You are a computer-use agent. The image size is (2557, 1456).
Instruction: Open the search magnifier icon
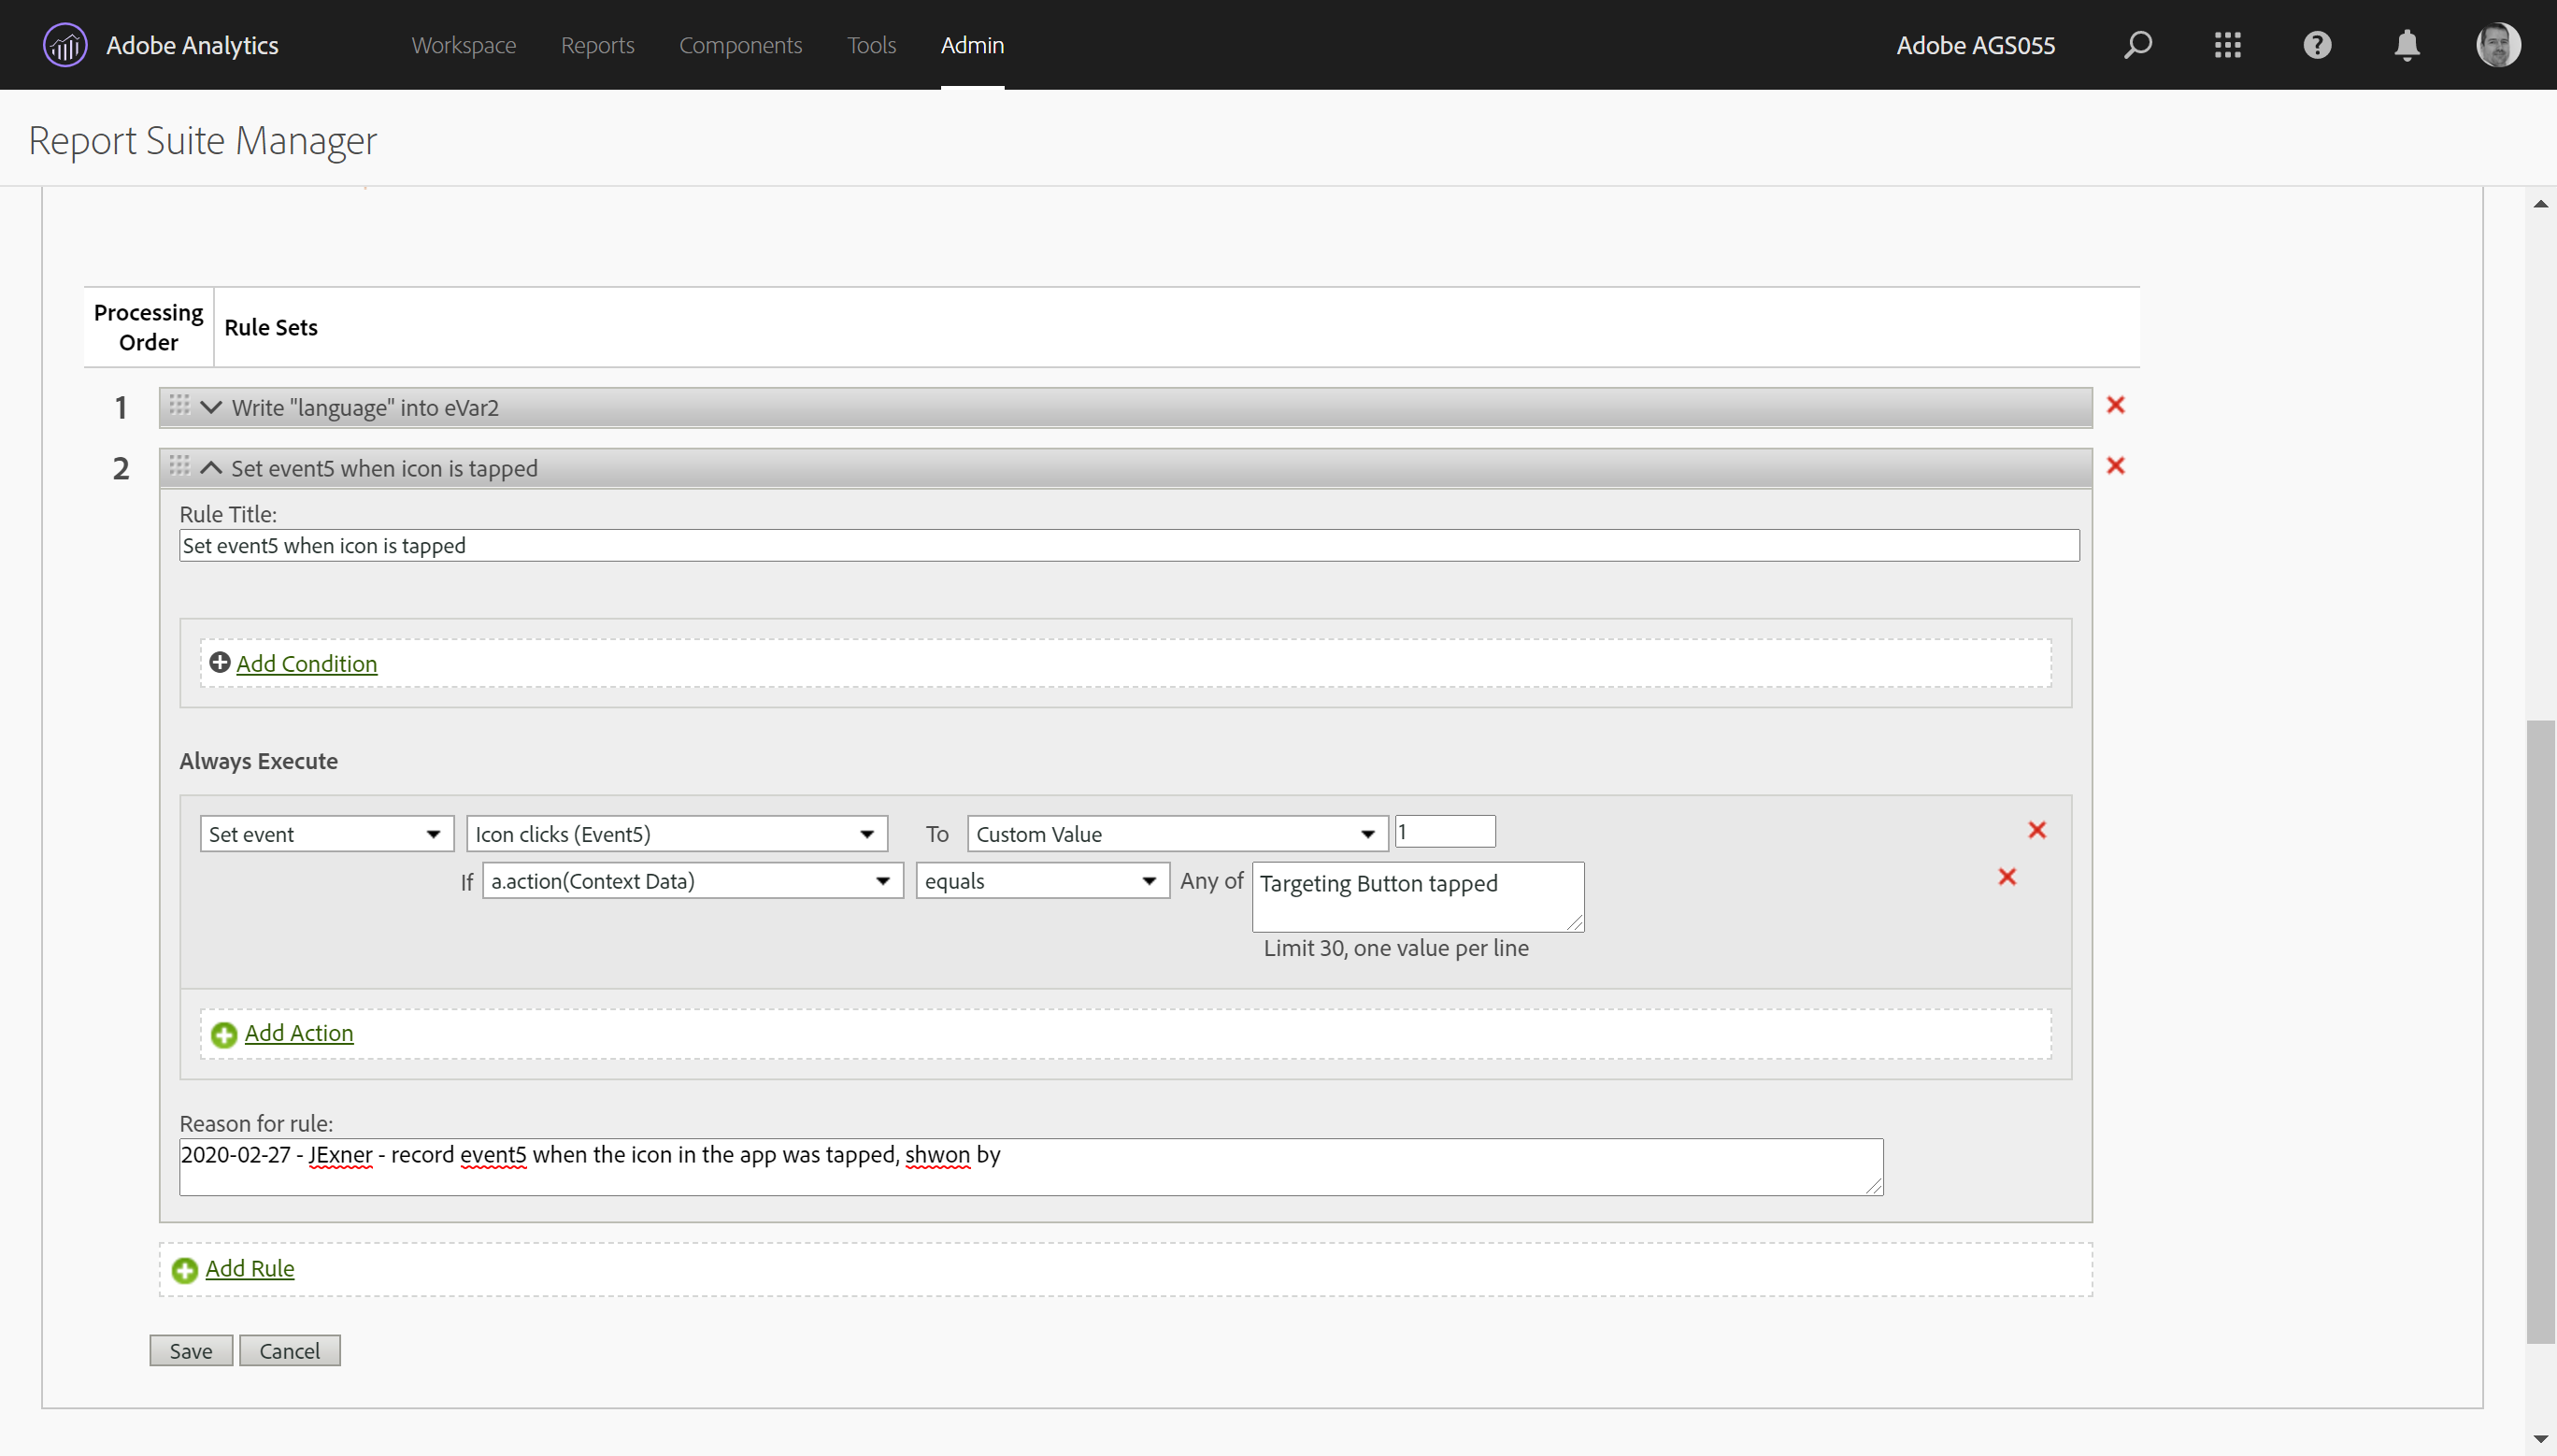click(x=2137, y=45)
